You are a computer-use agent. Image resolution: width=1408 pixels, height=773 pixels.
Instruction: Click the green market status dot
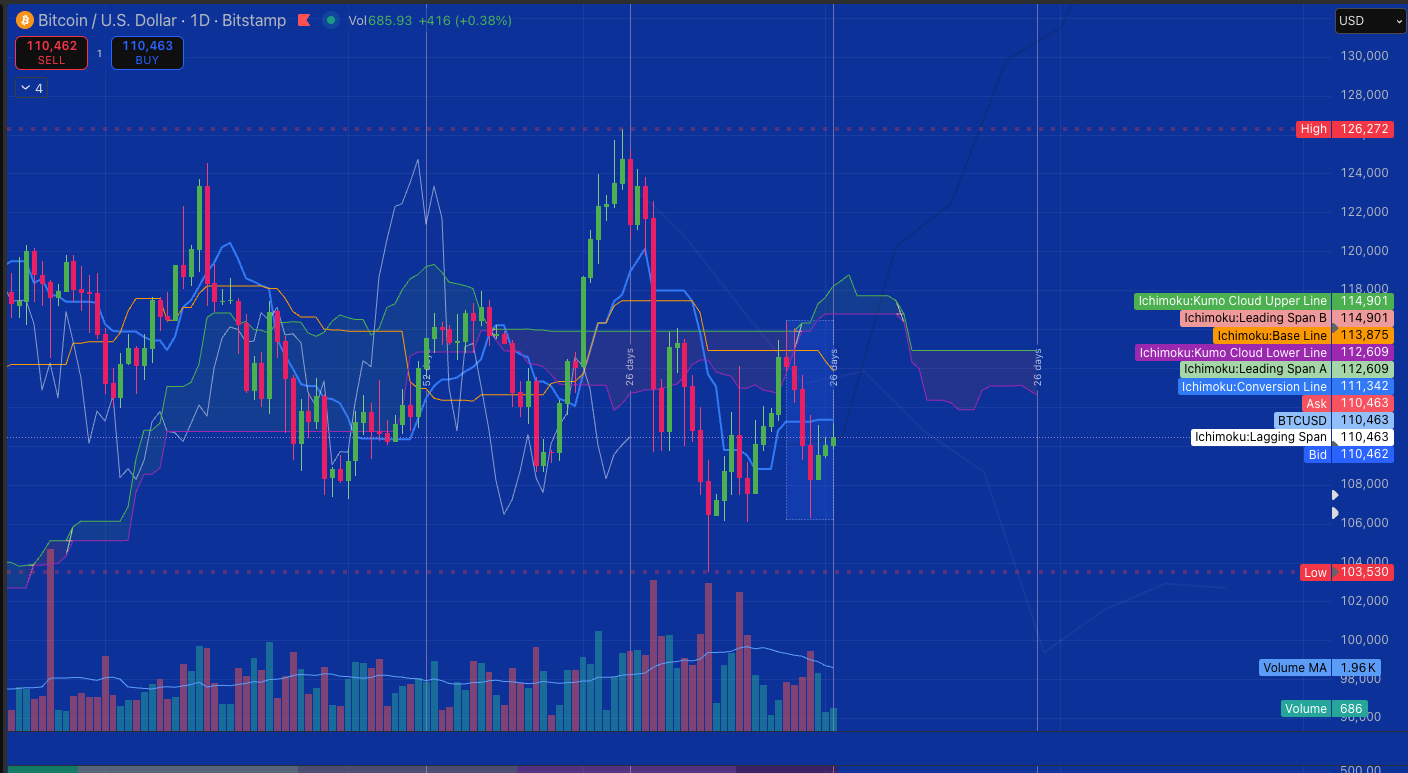click(331, 20)
